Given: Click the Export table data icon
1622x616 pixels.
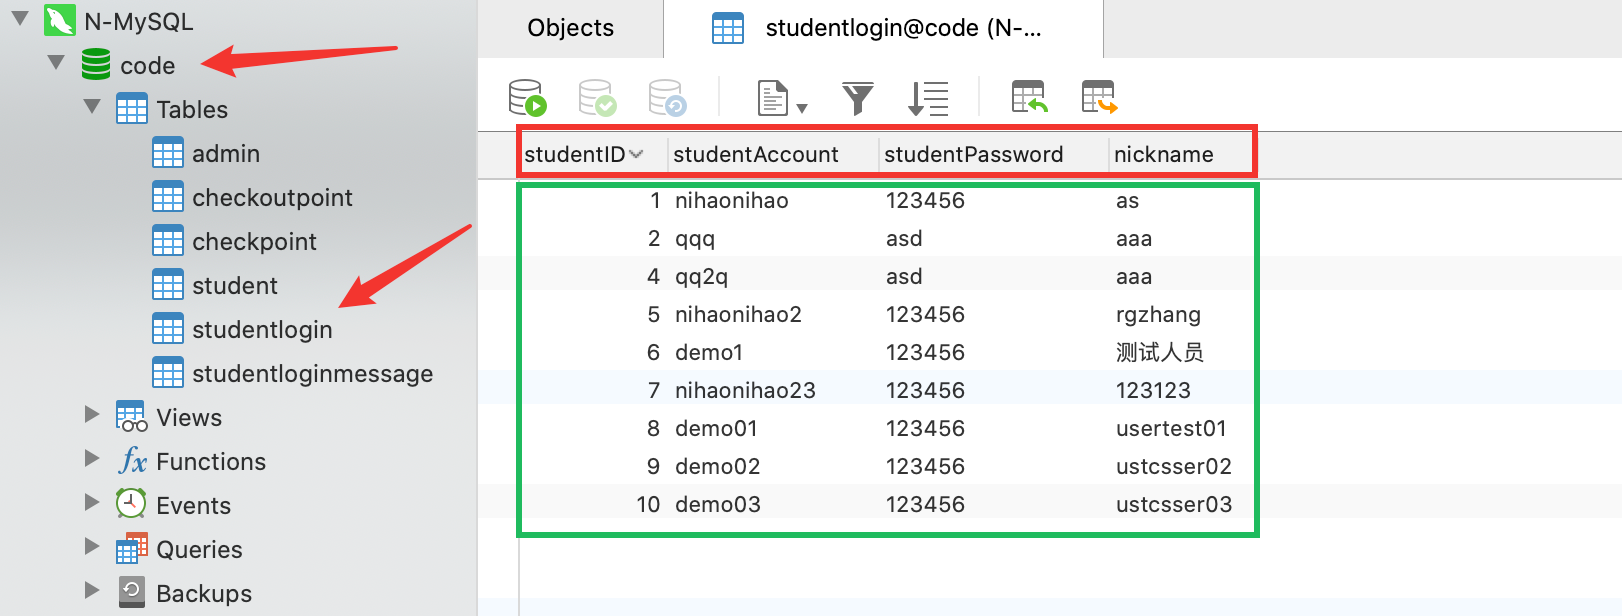Looking at the screenshot, I should click(1099, 98).
